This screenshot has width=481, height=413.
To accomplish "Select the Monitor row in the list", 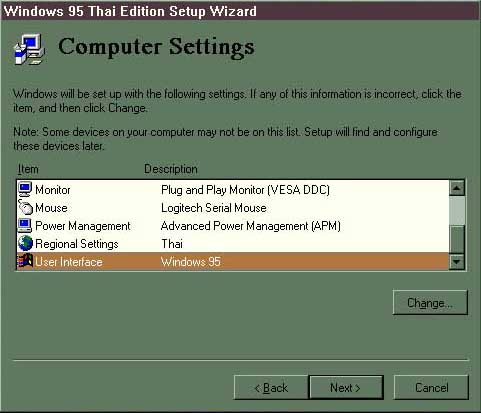I will point(233,190).
